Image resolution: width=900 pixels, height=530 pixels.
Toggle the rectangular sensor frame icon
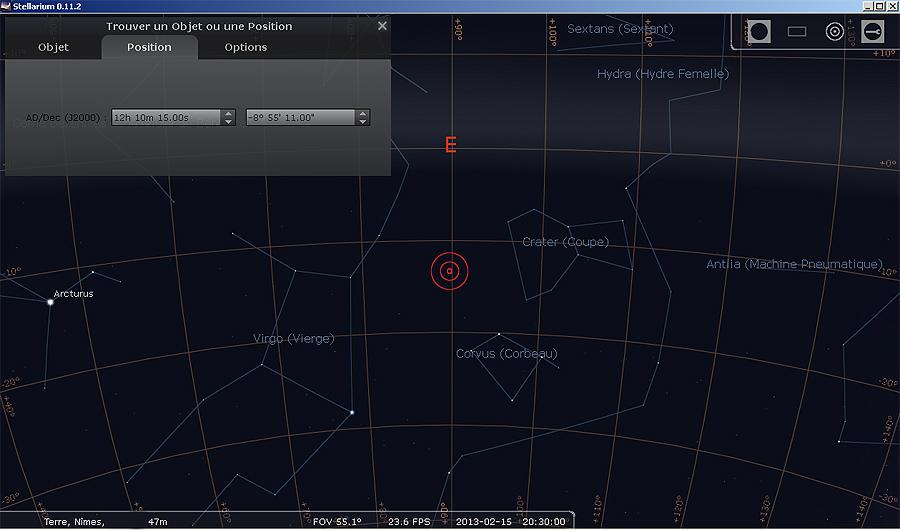click(x=797, y=32)
